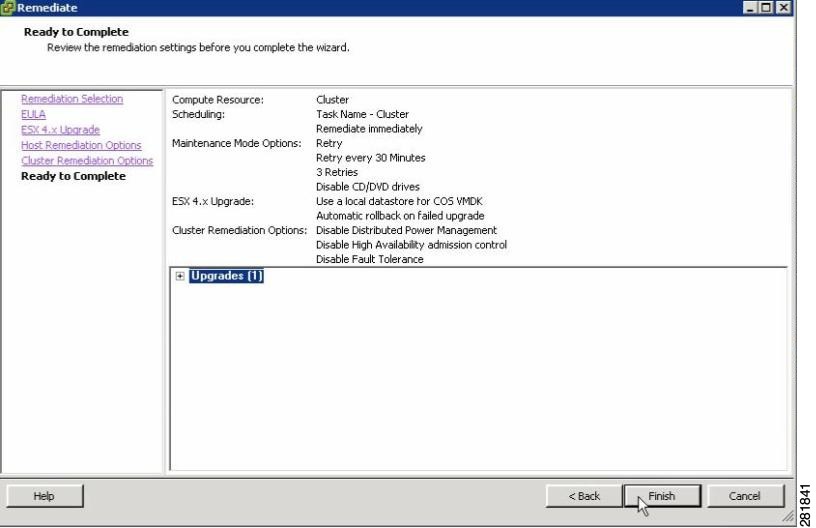The height and width of the screenshot is (528, 816).
Task: Open the ESX 4.x Upgrade step
Action: pos(60,130)
